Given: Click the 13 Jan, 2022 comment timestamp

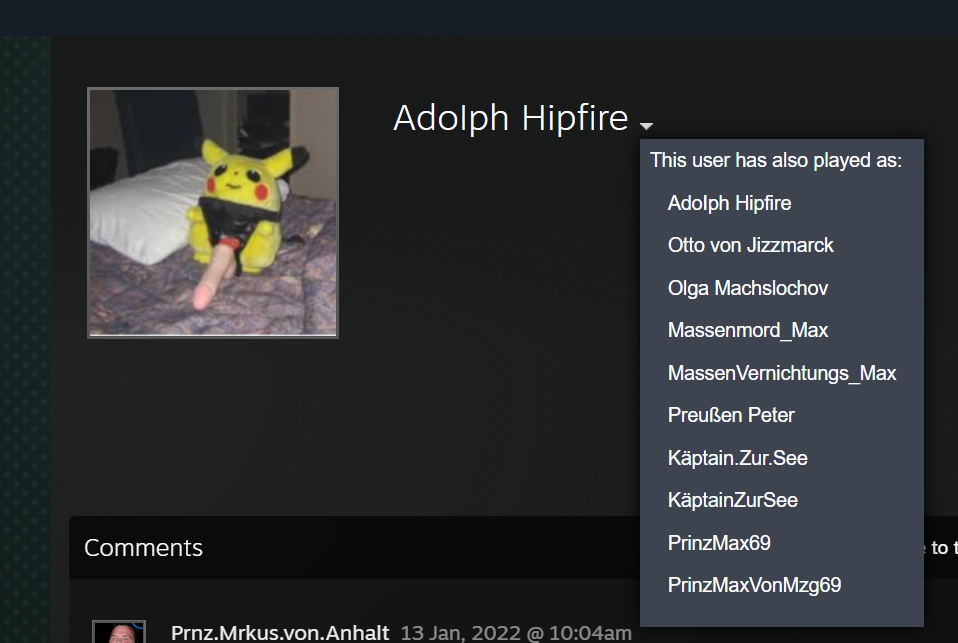Looking at the screenshot, I should 516,633.
